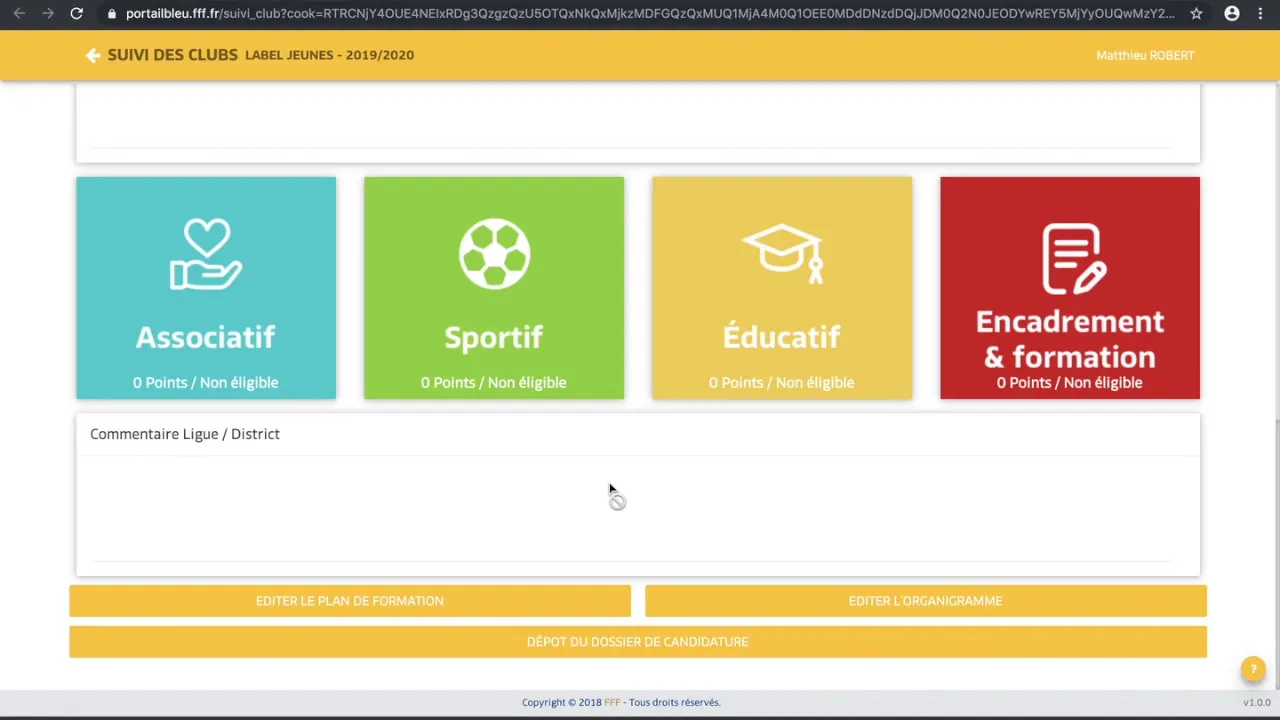Click the FFF link in footer
1280x720 pixels.
click(612, 702)
